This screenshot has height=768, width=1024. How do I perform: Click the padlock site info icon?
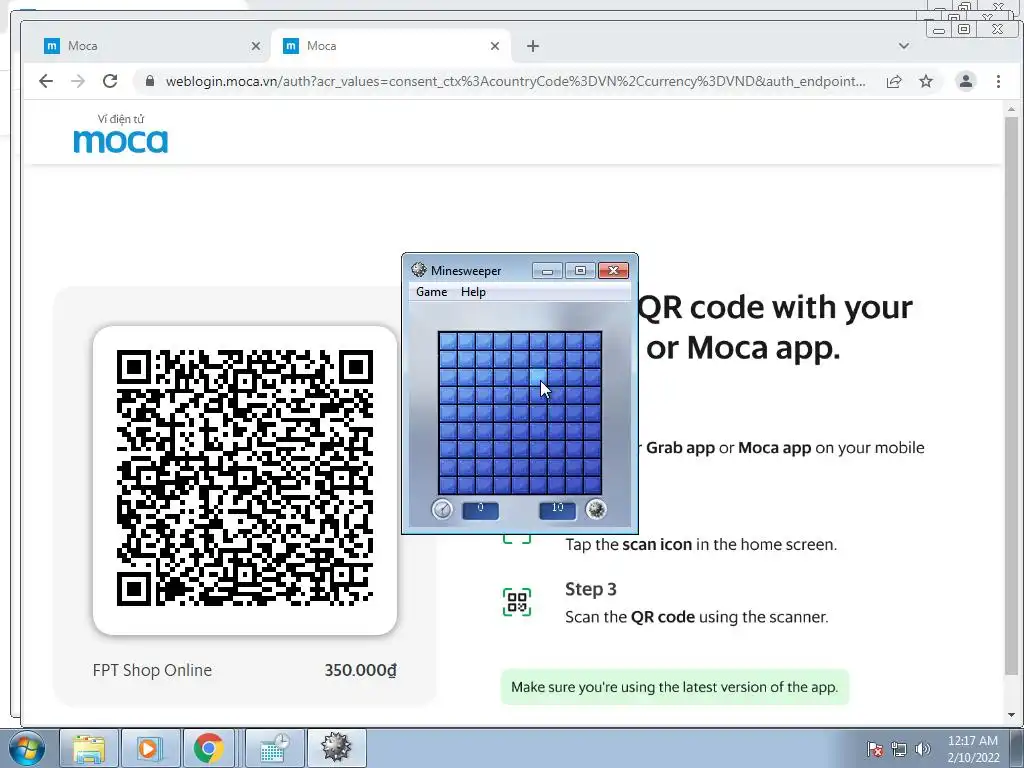click(150, 81)
